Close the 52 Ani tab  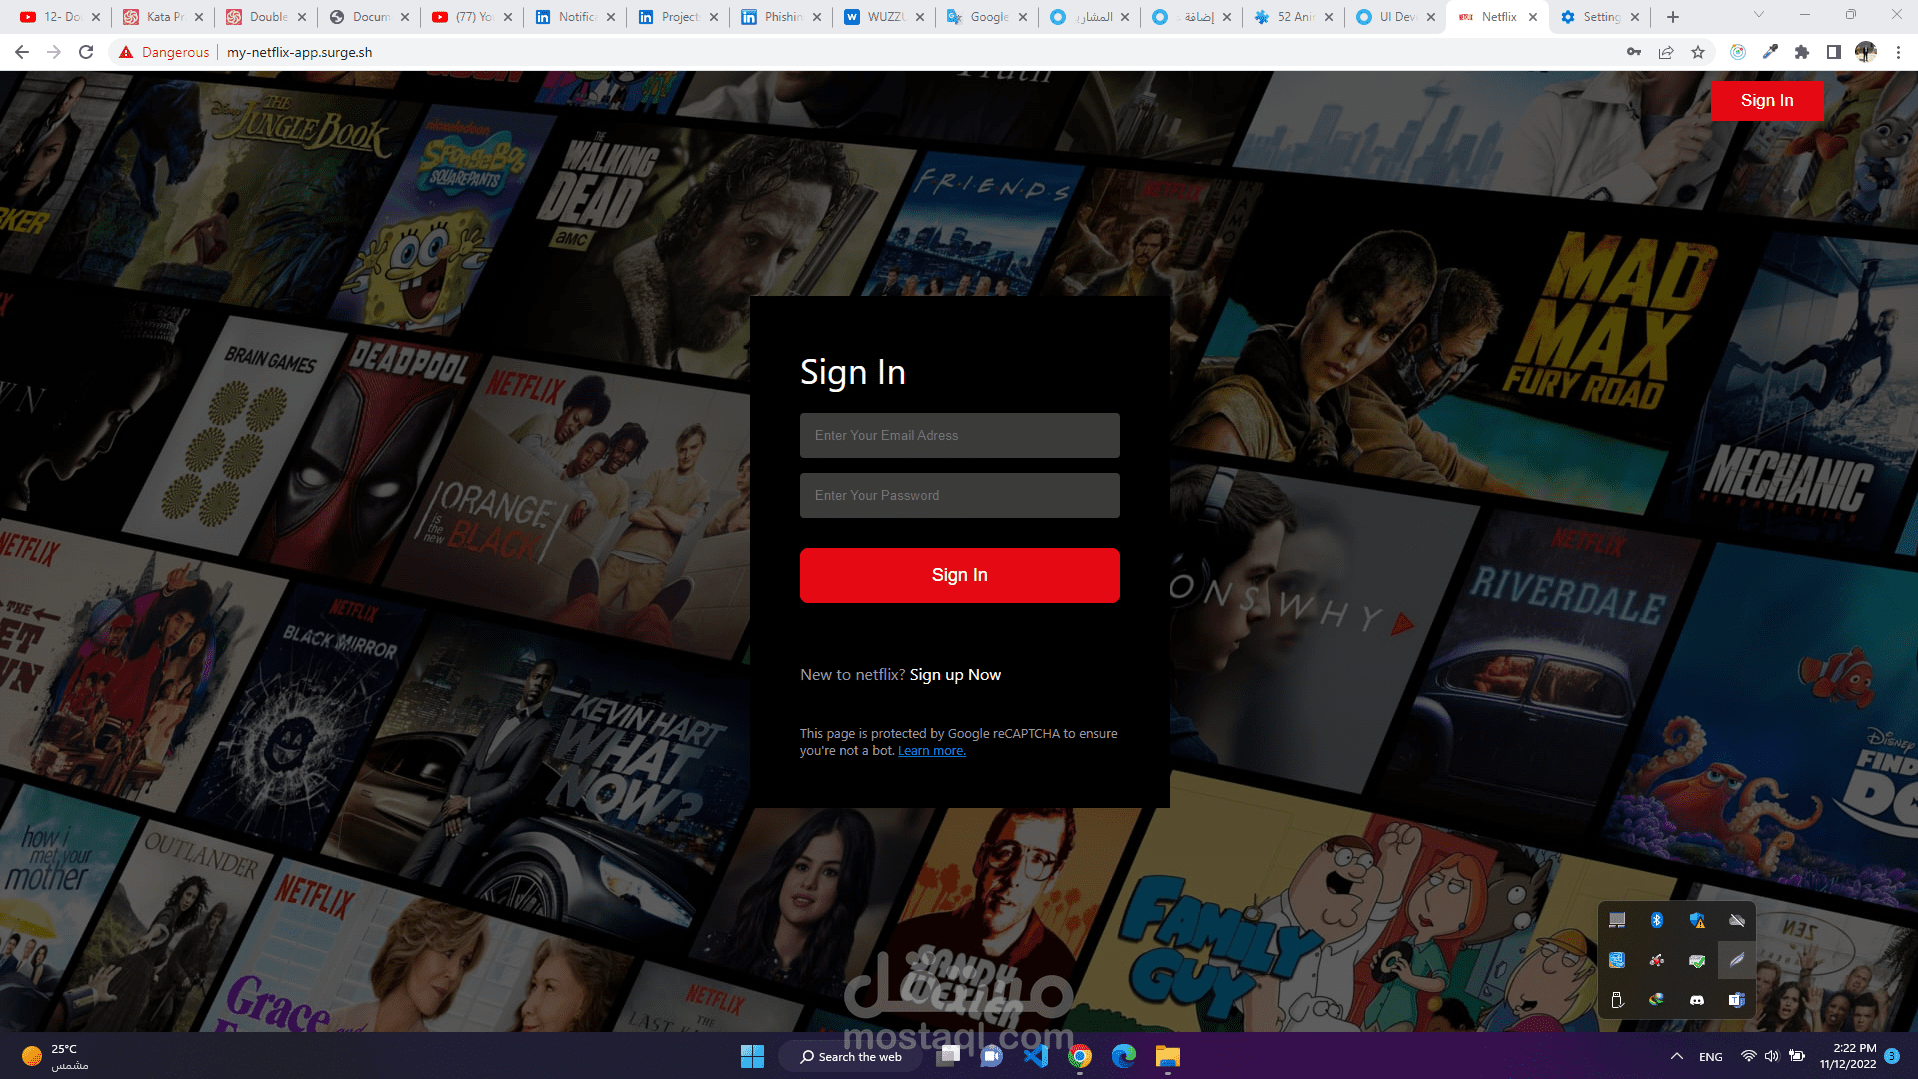click(1329, 17)
